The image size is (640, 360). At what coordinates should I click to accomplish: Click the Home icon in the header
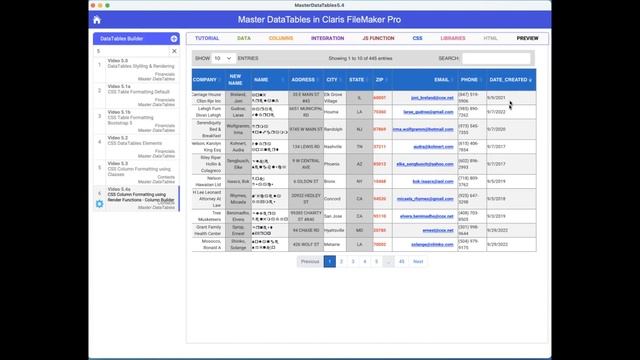97,20
